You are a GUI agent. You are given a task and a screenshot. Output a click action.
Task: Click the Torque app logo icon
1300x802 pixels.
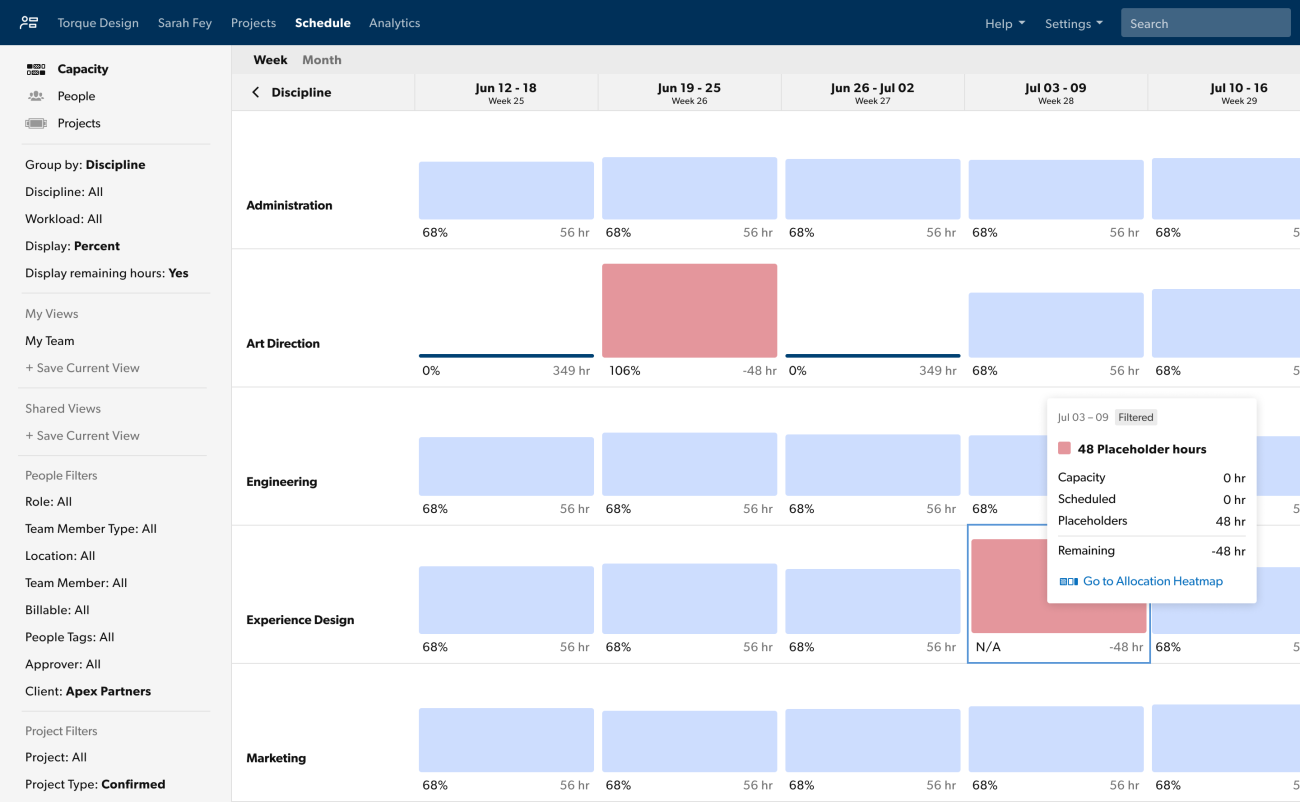[28, 22]
